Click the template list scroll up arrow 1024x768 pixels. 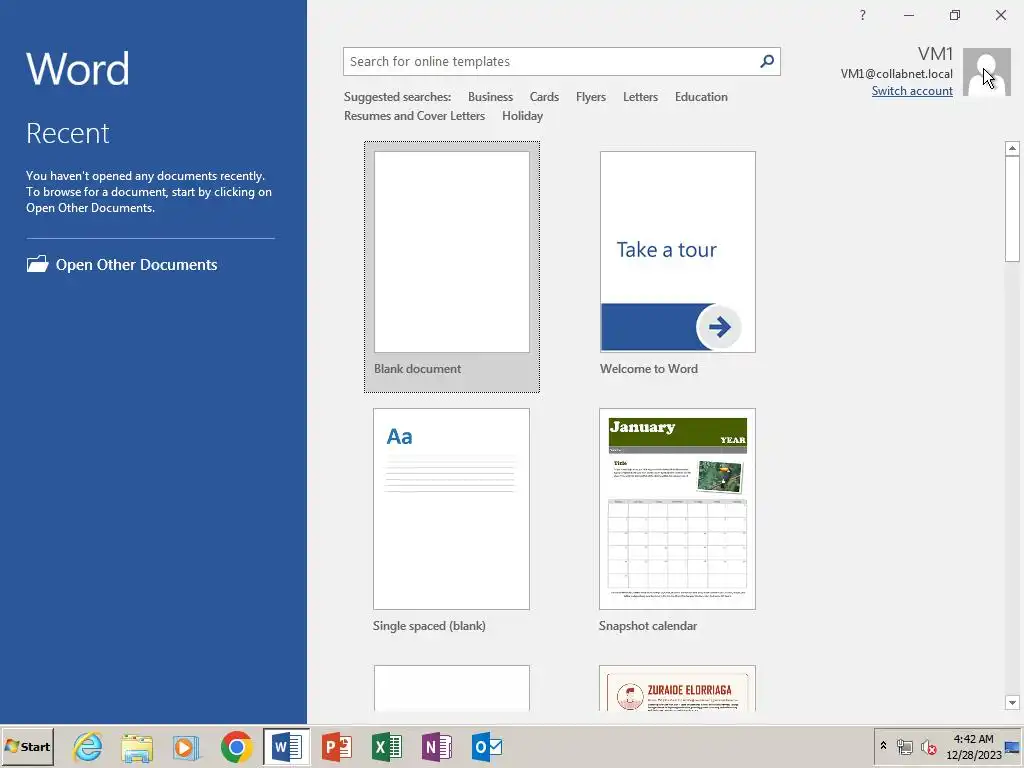[x=1012, y=148]
